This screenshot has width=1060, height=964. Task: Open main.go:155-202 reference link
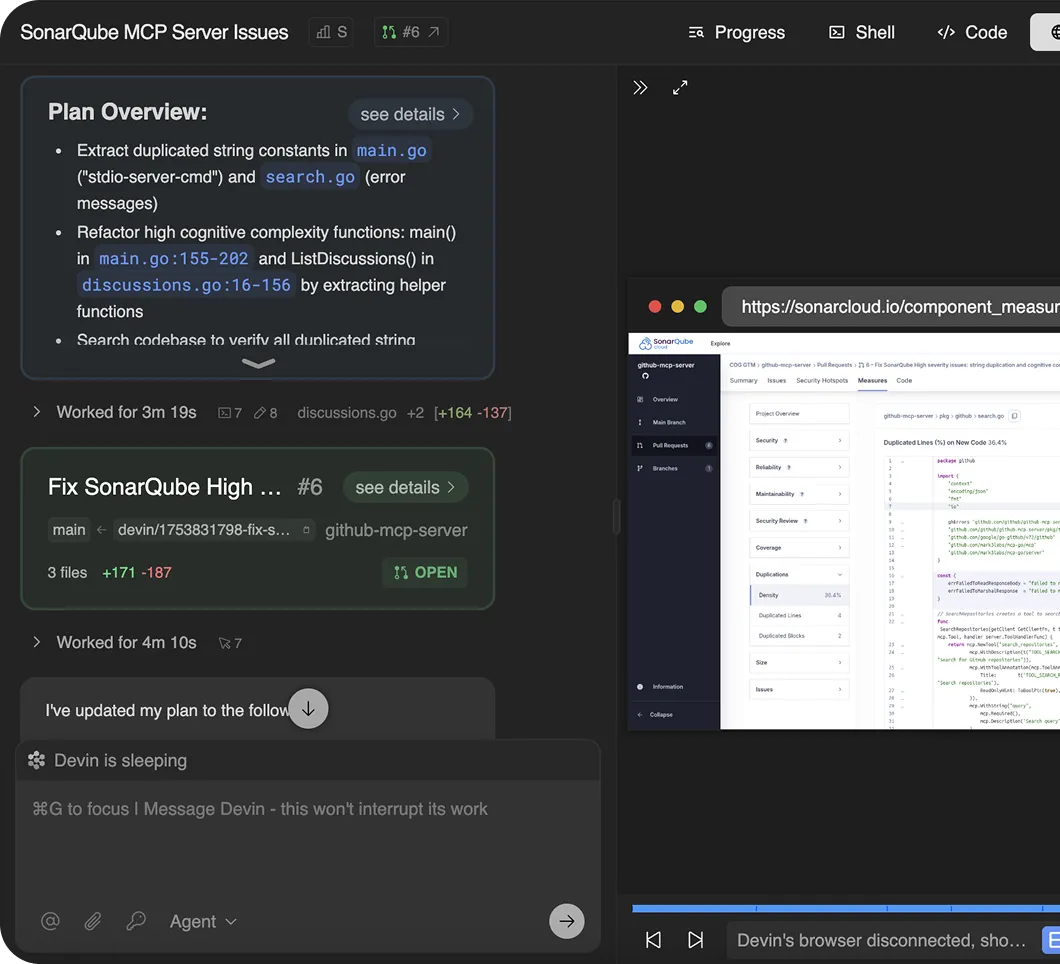pos(173,259)
